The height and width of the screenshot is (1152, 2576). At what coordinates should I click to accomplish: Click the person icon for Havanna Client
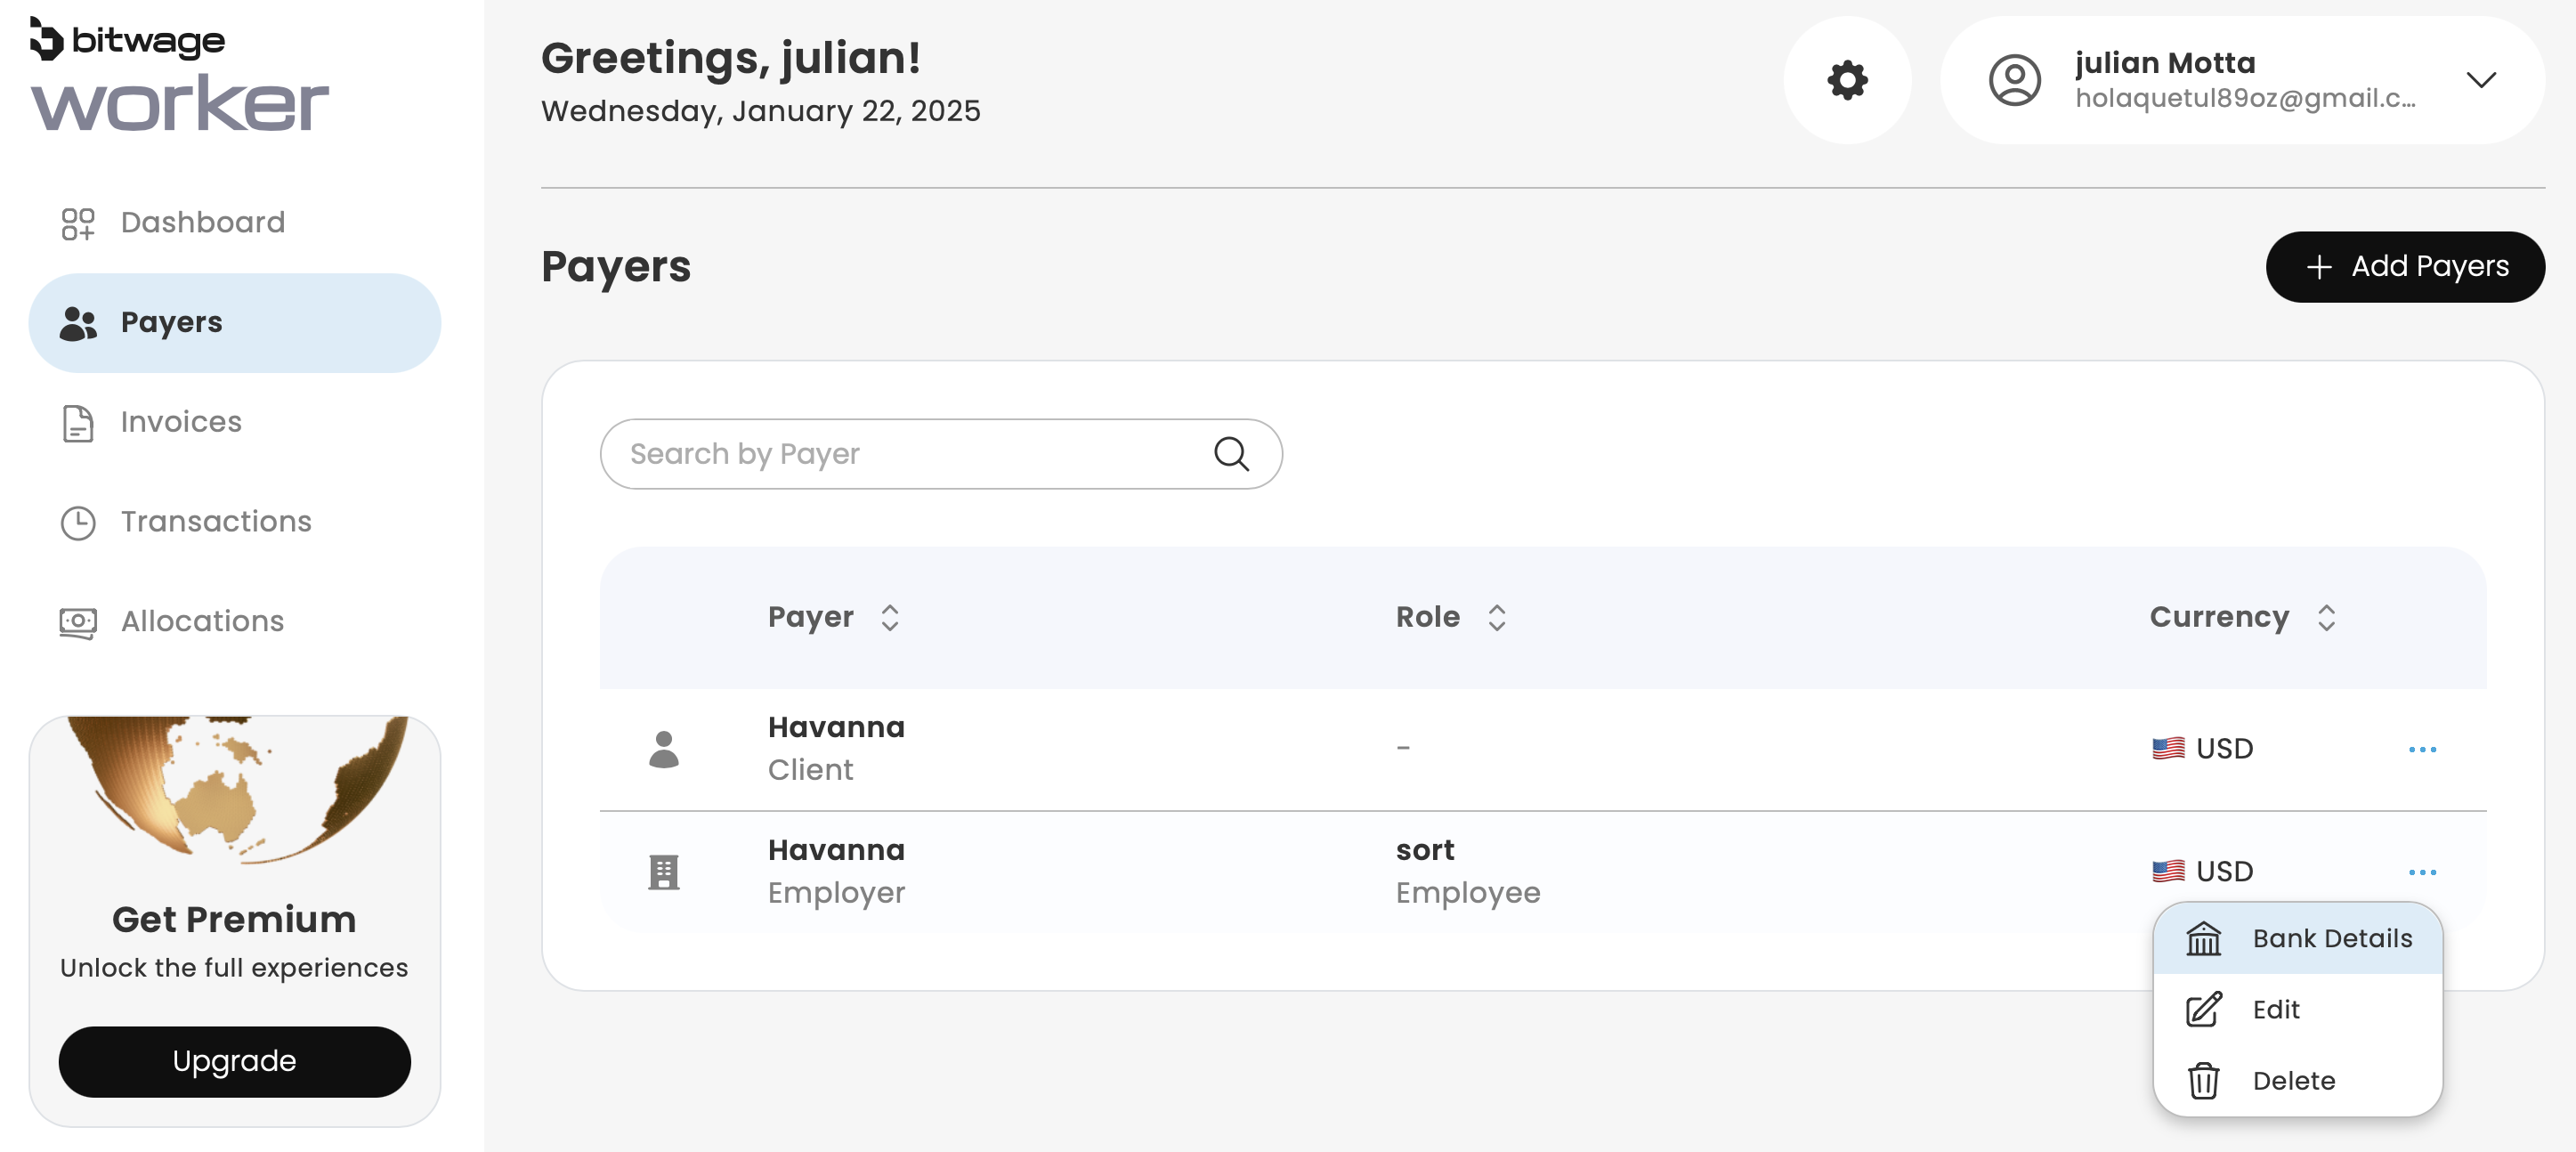coord(663,748)
